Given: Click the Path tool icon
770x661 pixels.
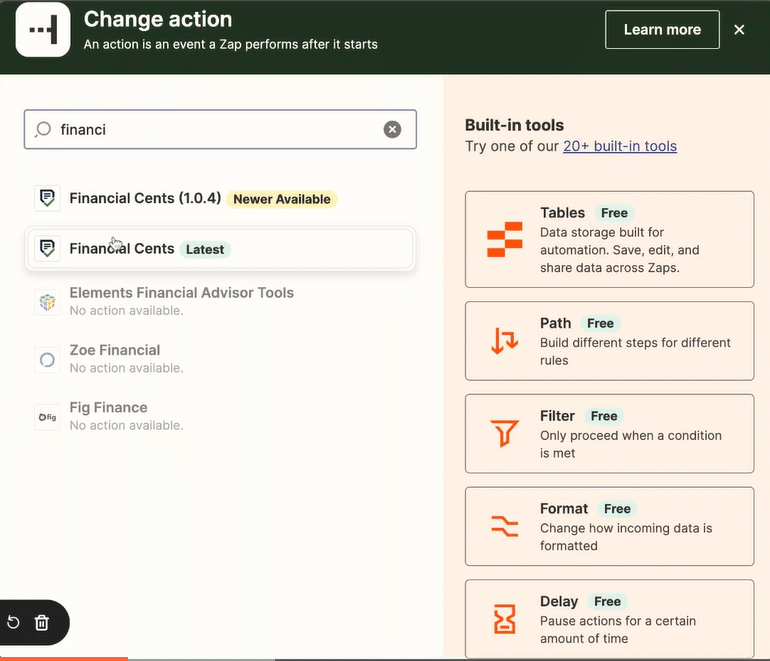Looking at the screenshot, I should coord(504,340).
